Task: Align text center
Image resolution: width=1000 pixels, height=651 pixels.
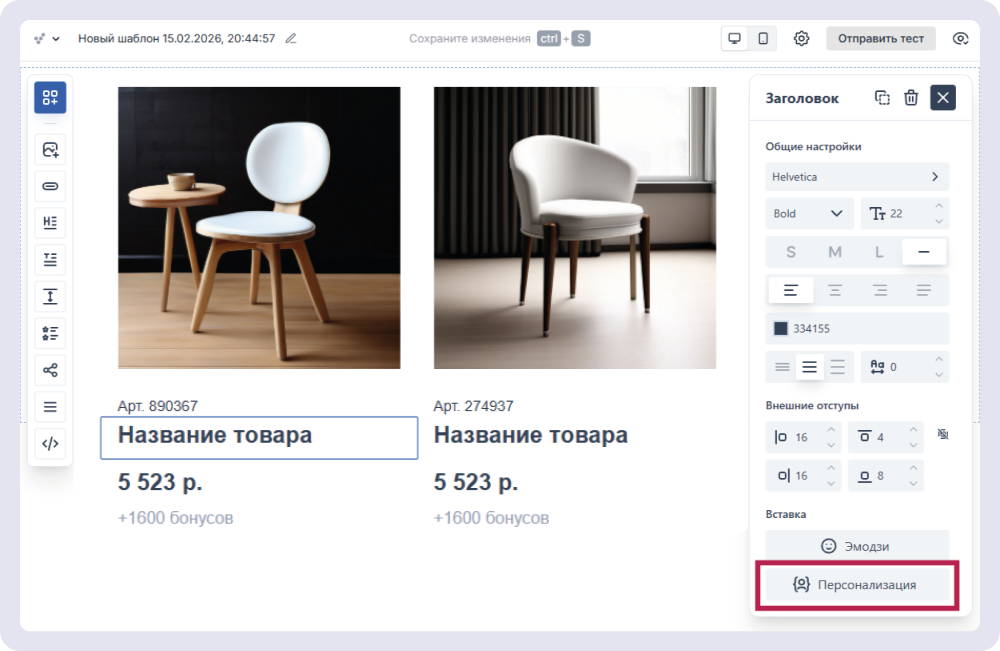Action: [835, 291]
